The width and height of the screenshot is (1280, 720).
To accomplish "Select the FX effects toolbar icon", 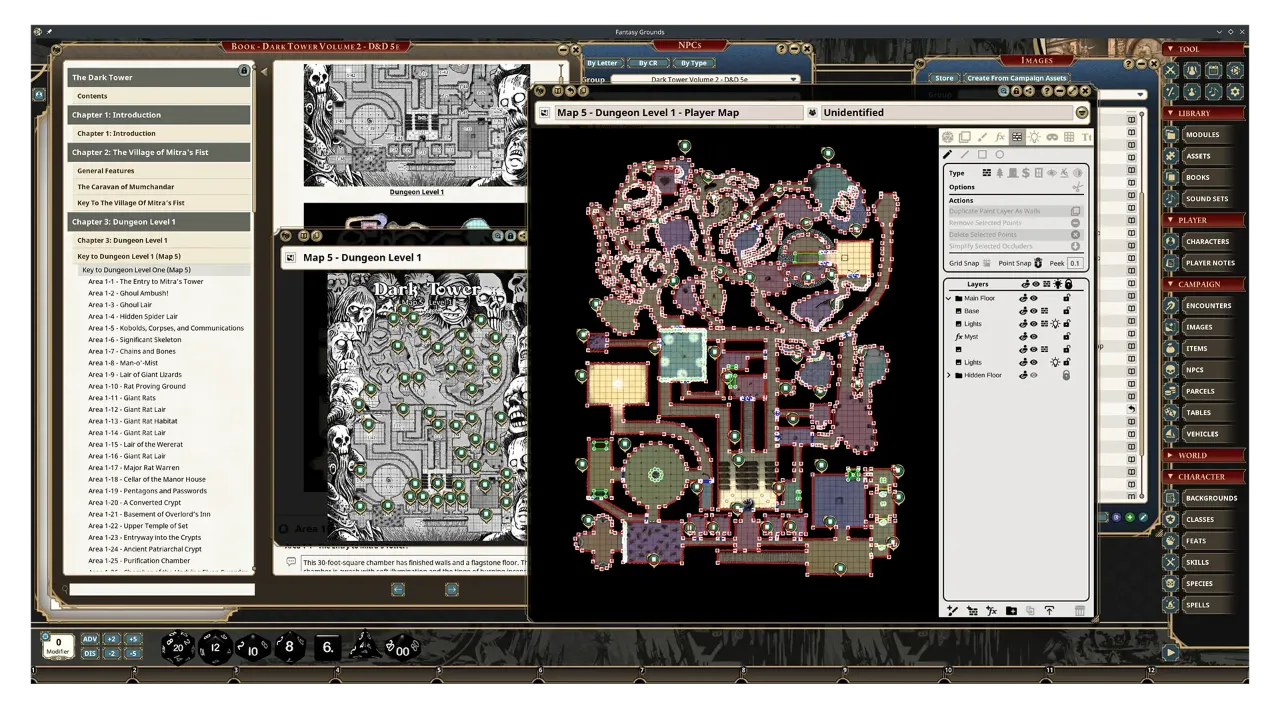I will pyautogui.click(x=1000, y=137).
